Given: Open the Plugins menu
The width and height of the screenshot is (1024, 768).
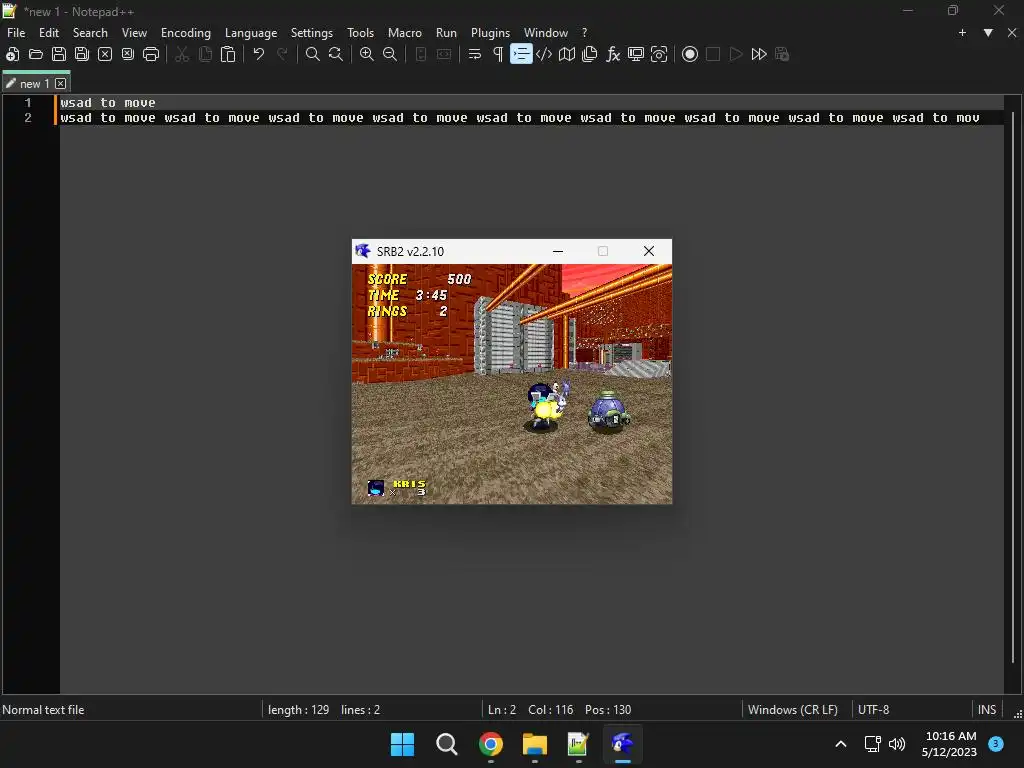Looking at the screenshot, I should (490, 33).
